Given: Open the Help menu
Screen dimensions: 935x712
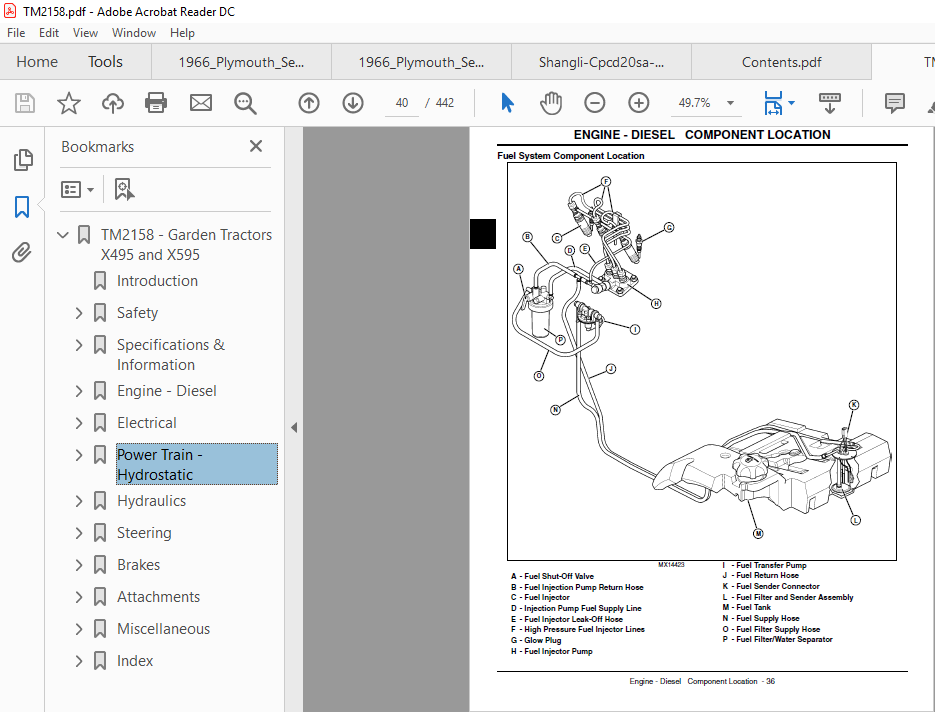Looking at the screenshot, I should tap(182, 33).
